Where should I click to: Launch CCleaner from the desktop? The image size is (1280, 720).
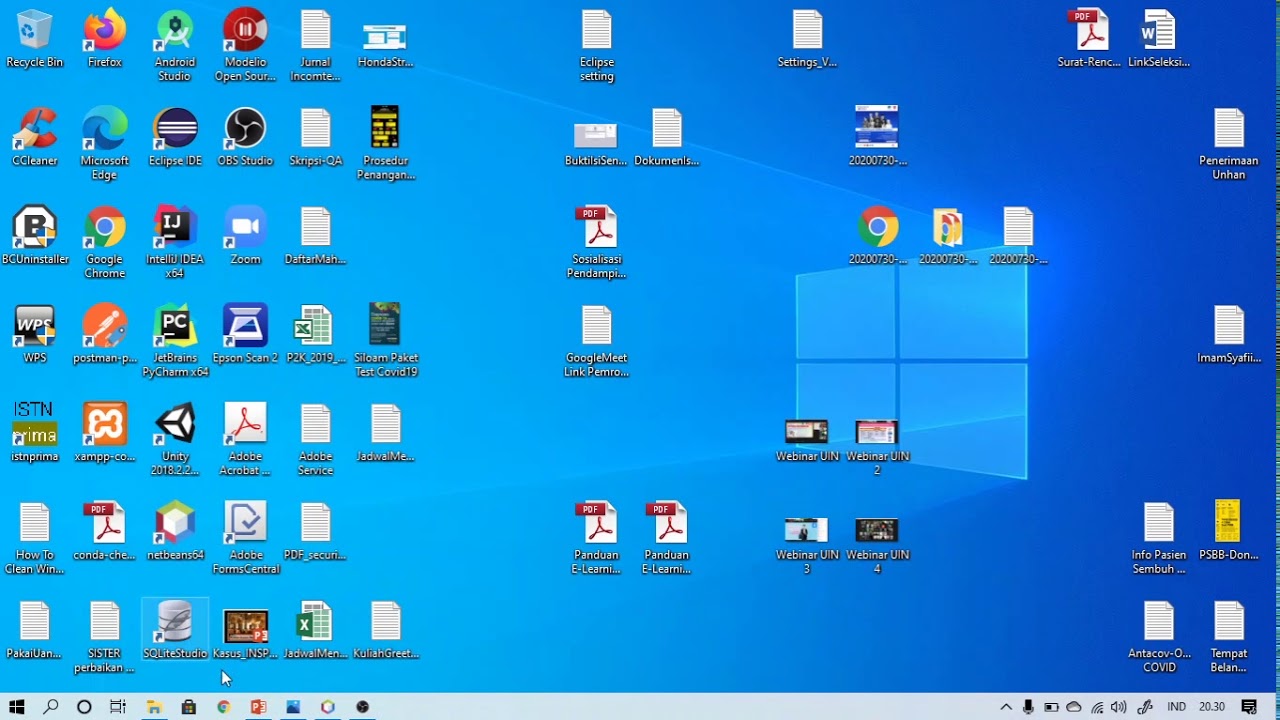[x=34, y=137]
